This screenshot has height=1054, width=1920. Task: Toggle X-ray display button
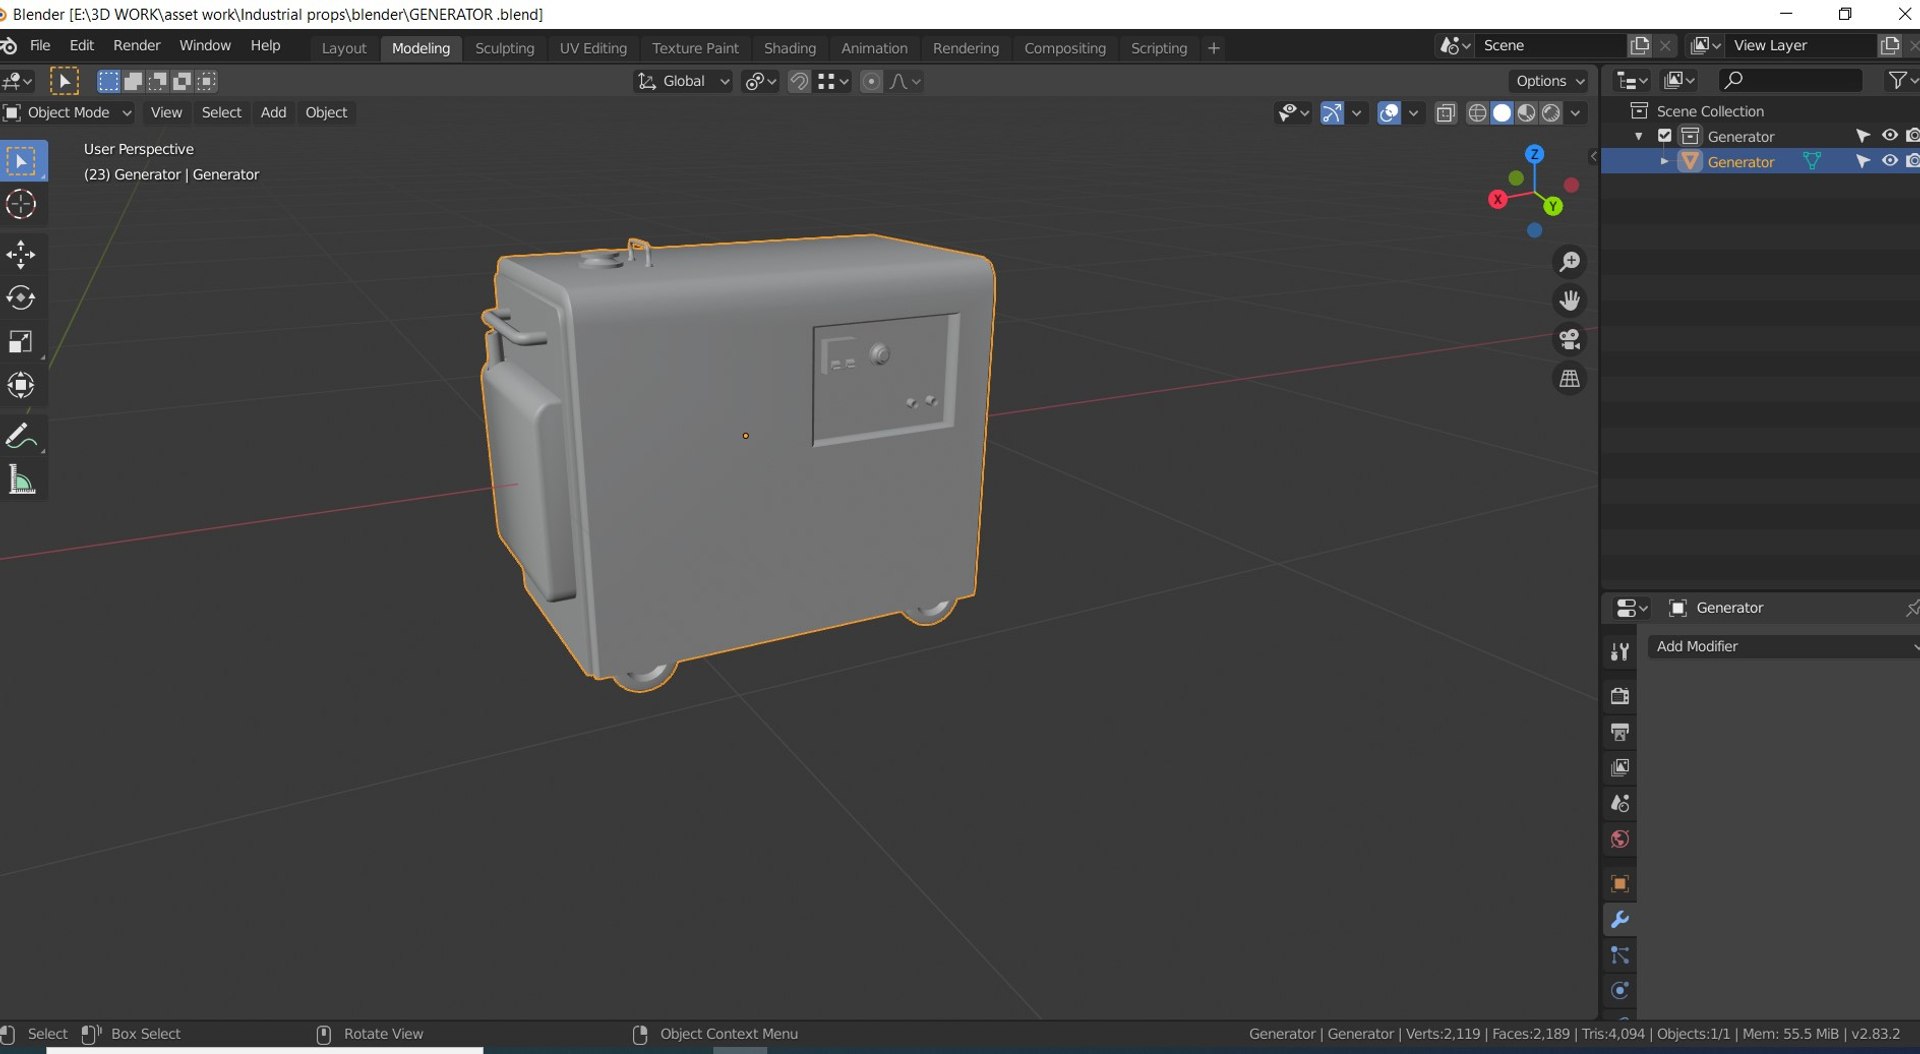(x=1445, y=113)
